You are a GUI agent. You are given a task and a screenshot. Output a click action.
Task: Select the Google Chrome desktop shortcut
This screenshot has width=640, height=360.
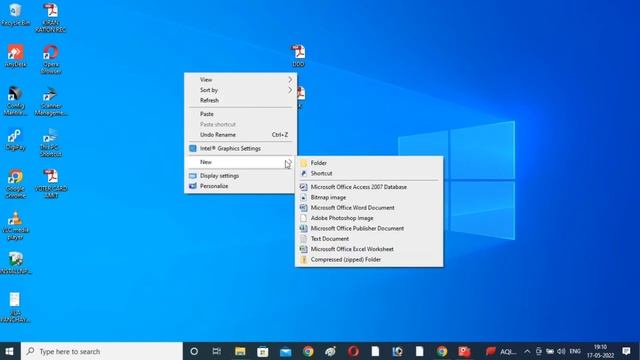tap(16, 184)
